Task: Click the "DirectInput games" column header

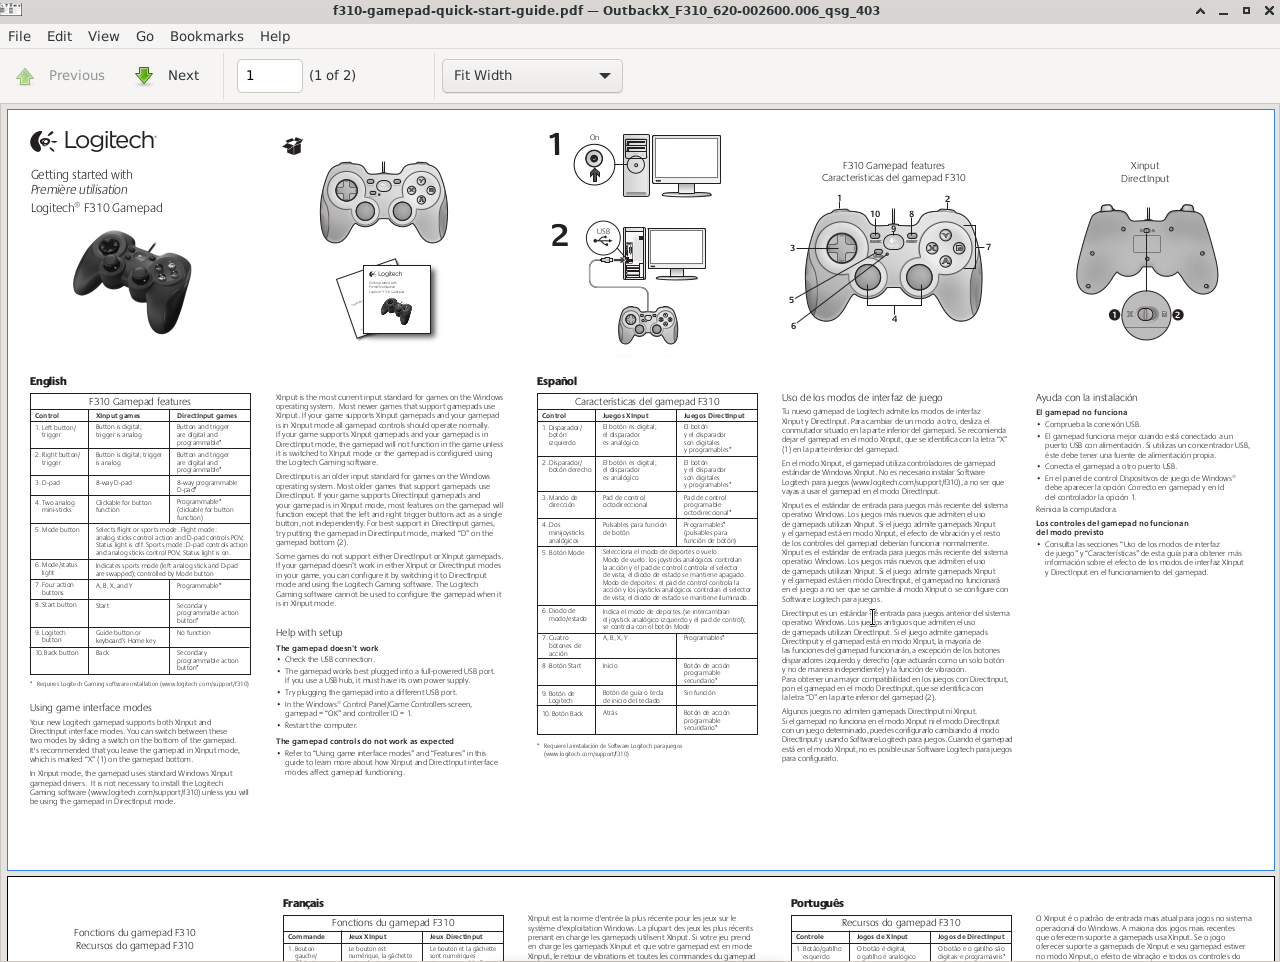Action: pyautogui.click(x=207, y=415)
